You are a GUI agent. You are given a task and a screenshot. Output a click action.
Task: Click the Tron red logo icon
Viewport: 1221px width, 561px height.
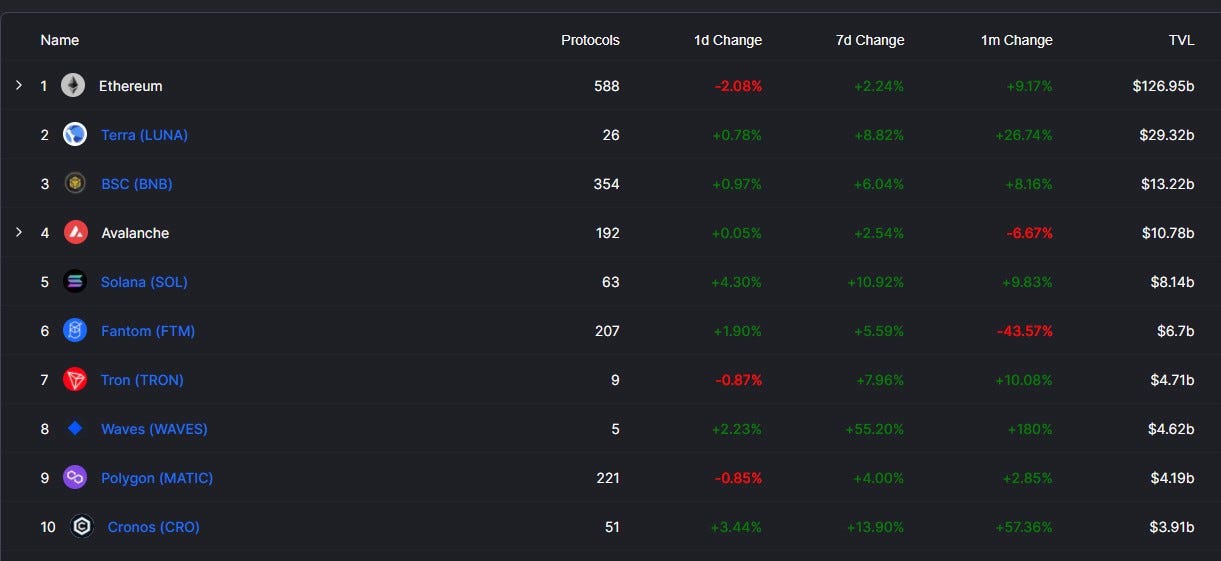click(75, 379)
